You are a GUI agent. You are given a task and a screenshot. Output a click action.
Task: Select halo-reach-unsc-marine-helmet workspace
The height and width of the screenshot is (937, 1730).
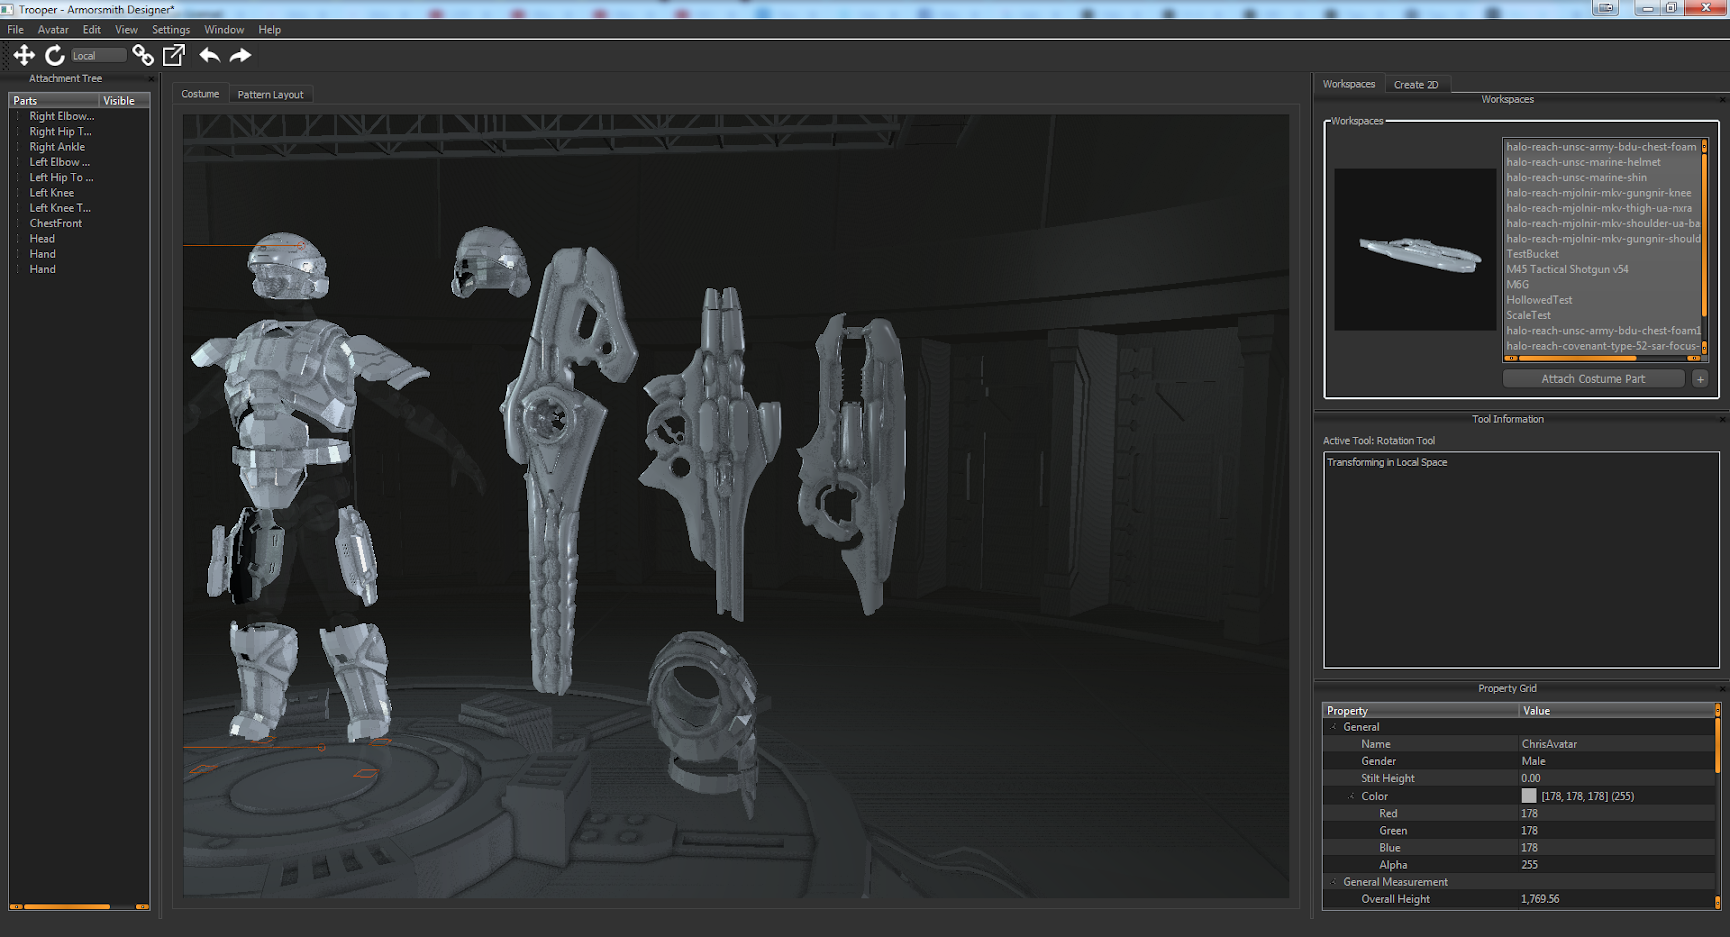(1583, 162)
